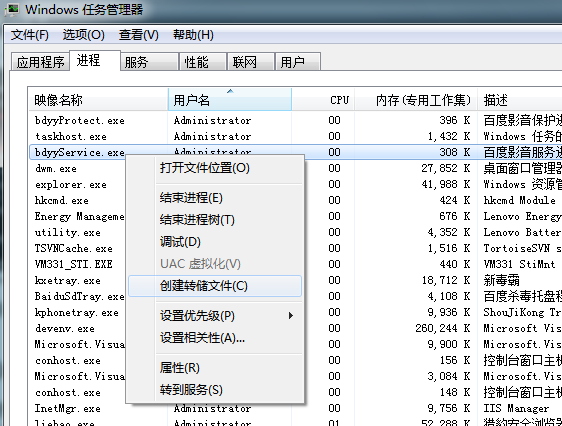Switch to the 应用程序 tab

[40, 62]
